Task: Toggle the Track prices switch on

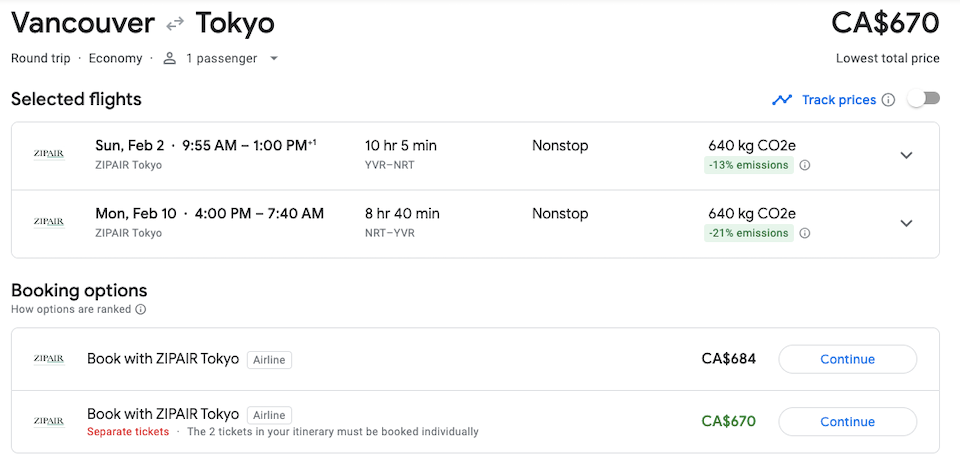Action: click(x=923, y=99)
